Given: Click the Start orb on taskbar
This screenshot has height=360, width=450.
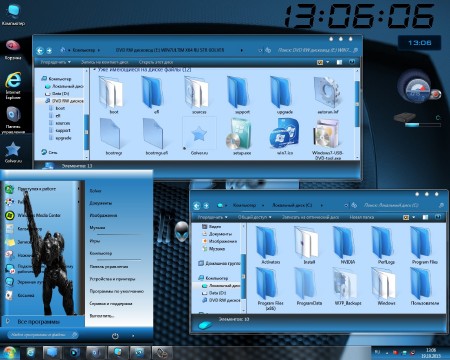Looking at the screenshot, I should point(9,353).
